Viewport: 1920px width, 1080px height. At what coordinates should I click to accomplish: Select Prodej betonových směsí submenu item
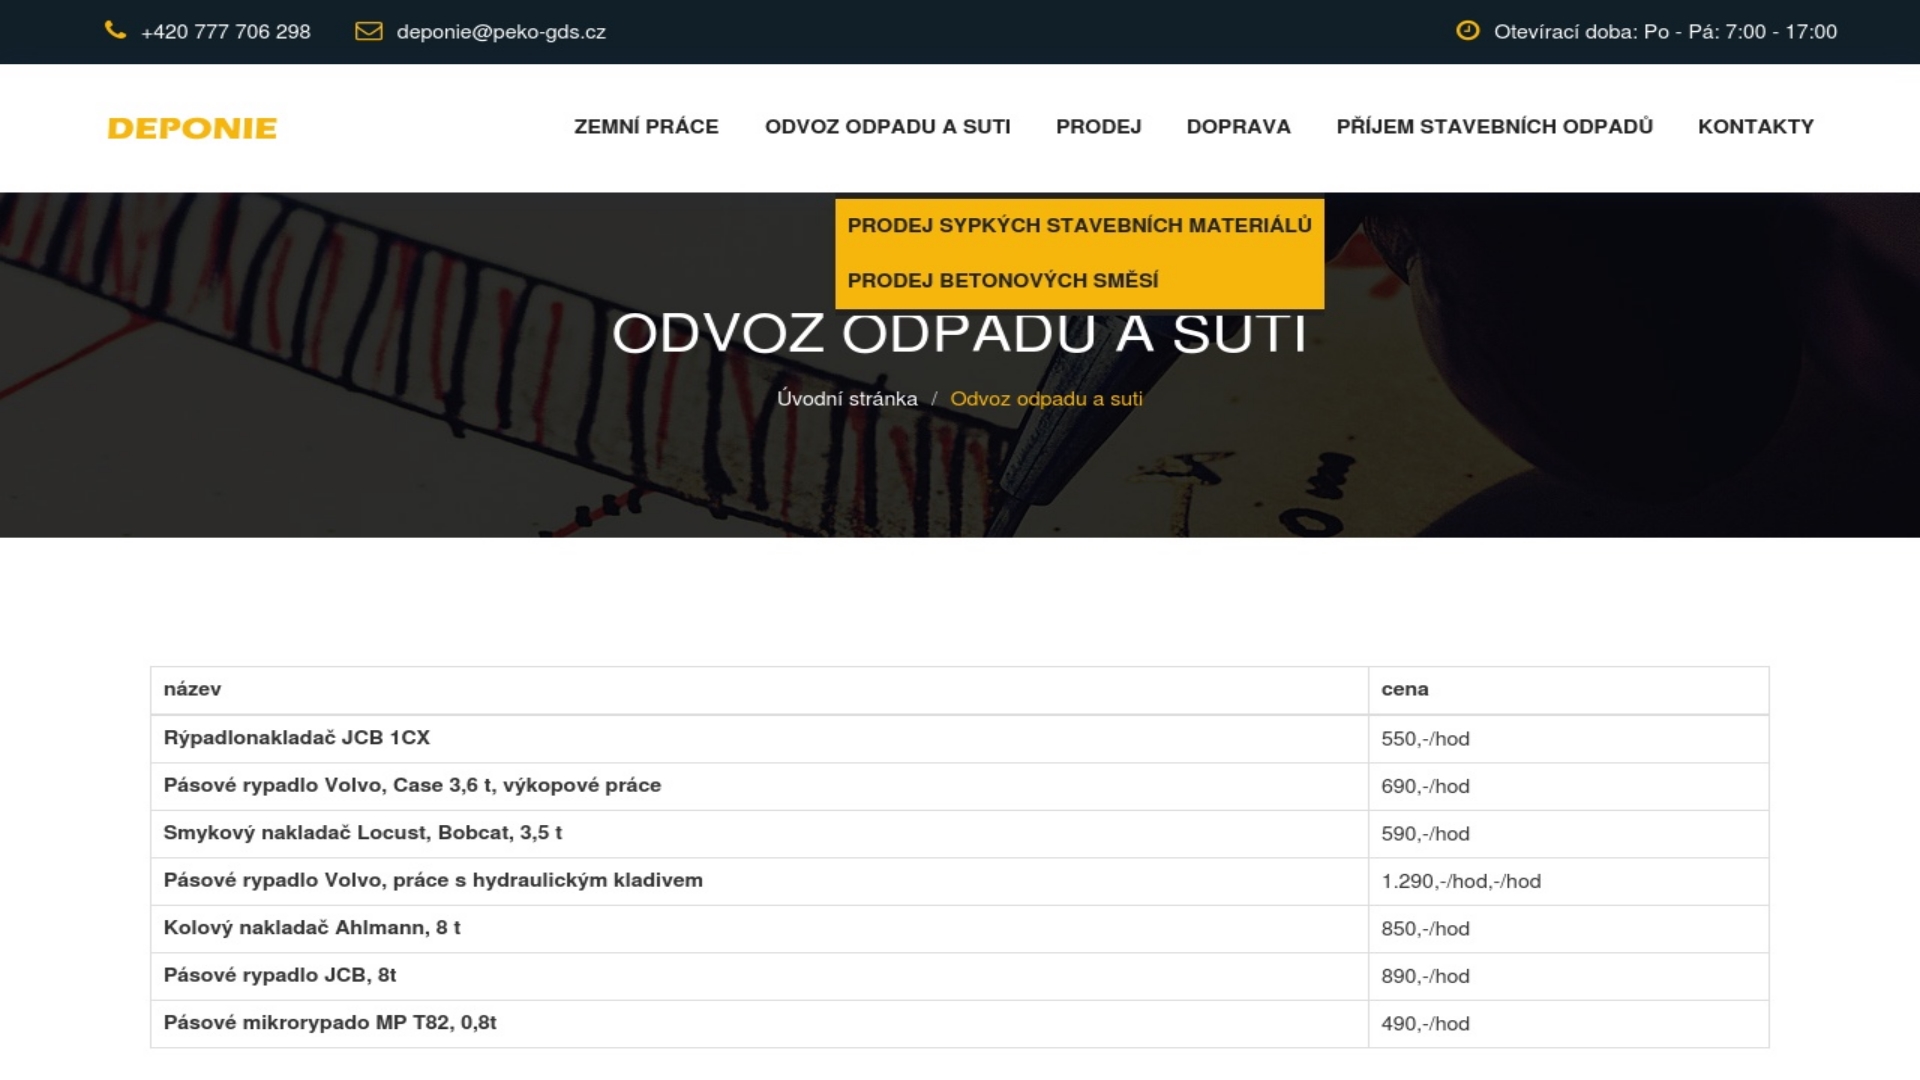1002,281
